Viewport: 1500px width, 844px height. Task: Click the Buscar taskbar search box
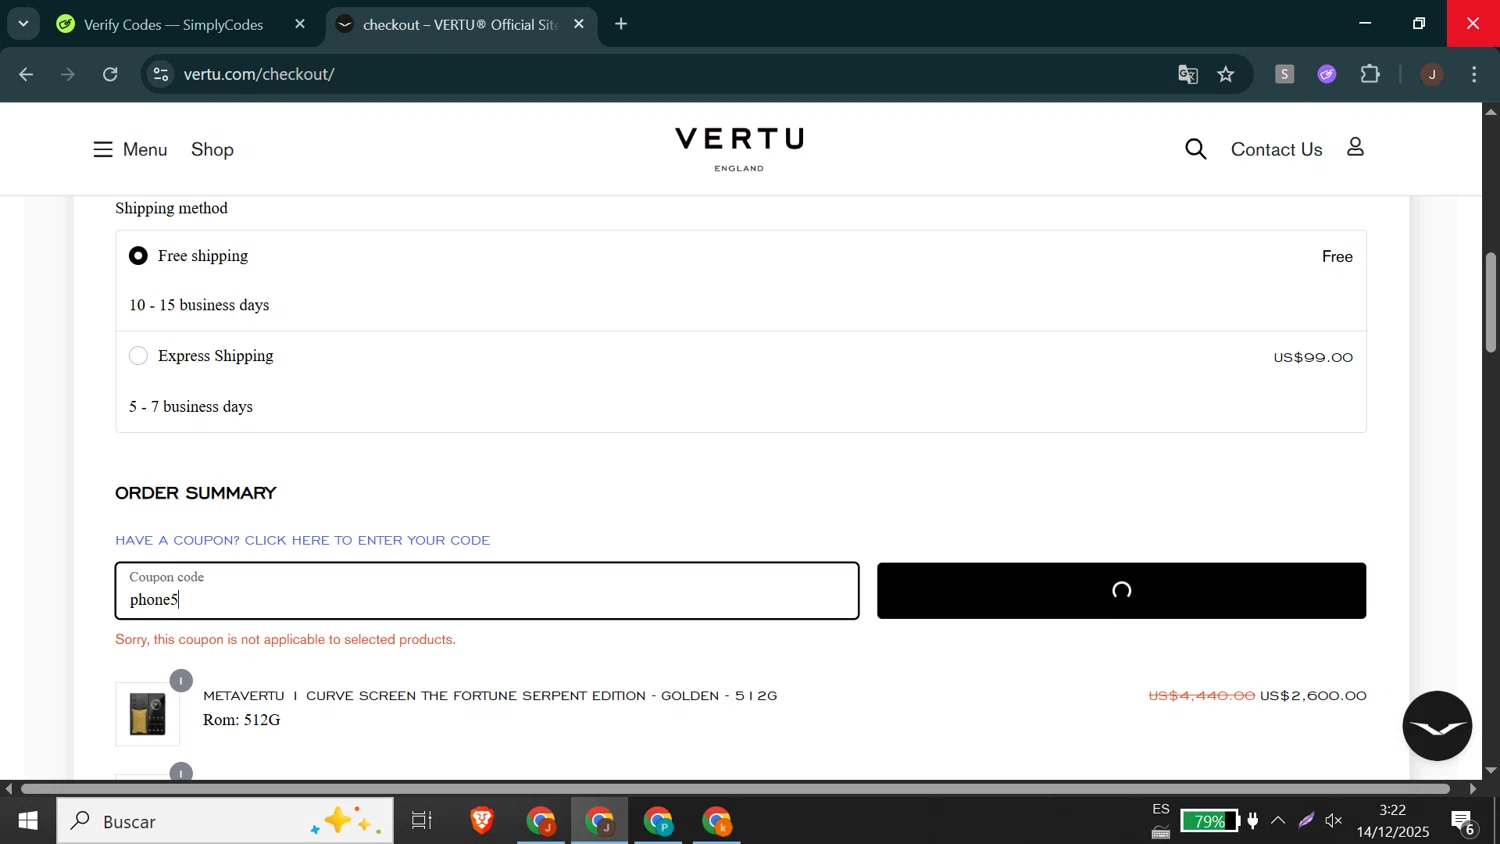tap(225, 821)
